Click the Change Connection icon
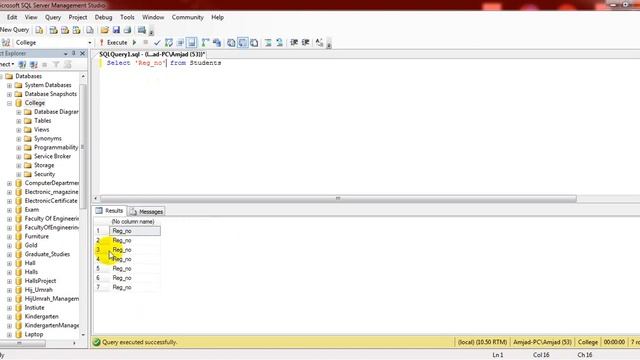 tap(6, 42)
